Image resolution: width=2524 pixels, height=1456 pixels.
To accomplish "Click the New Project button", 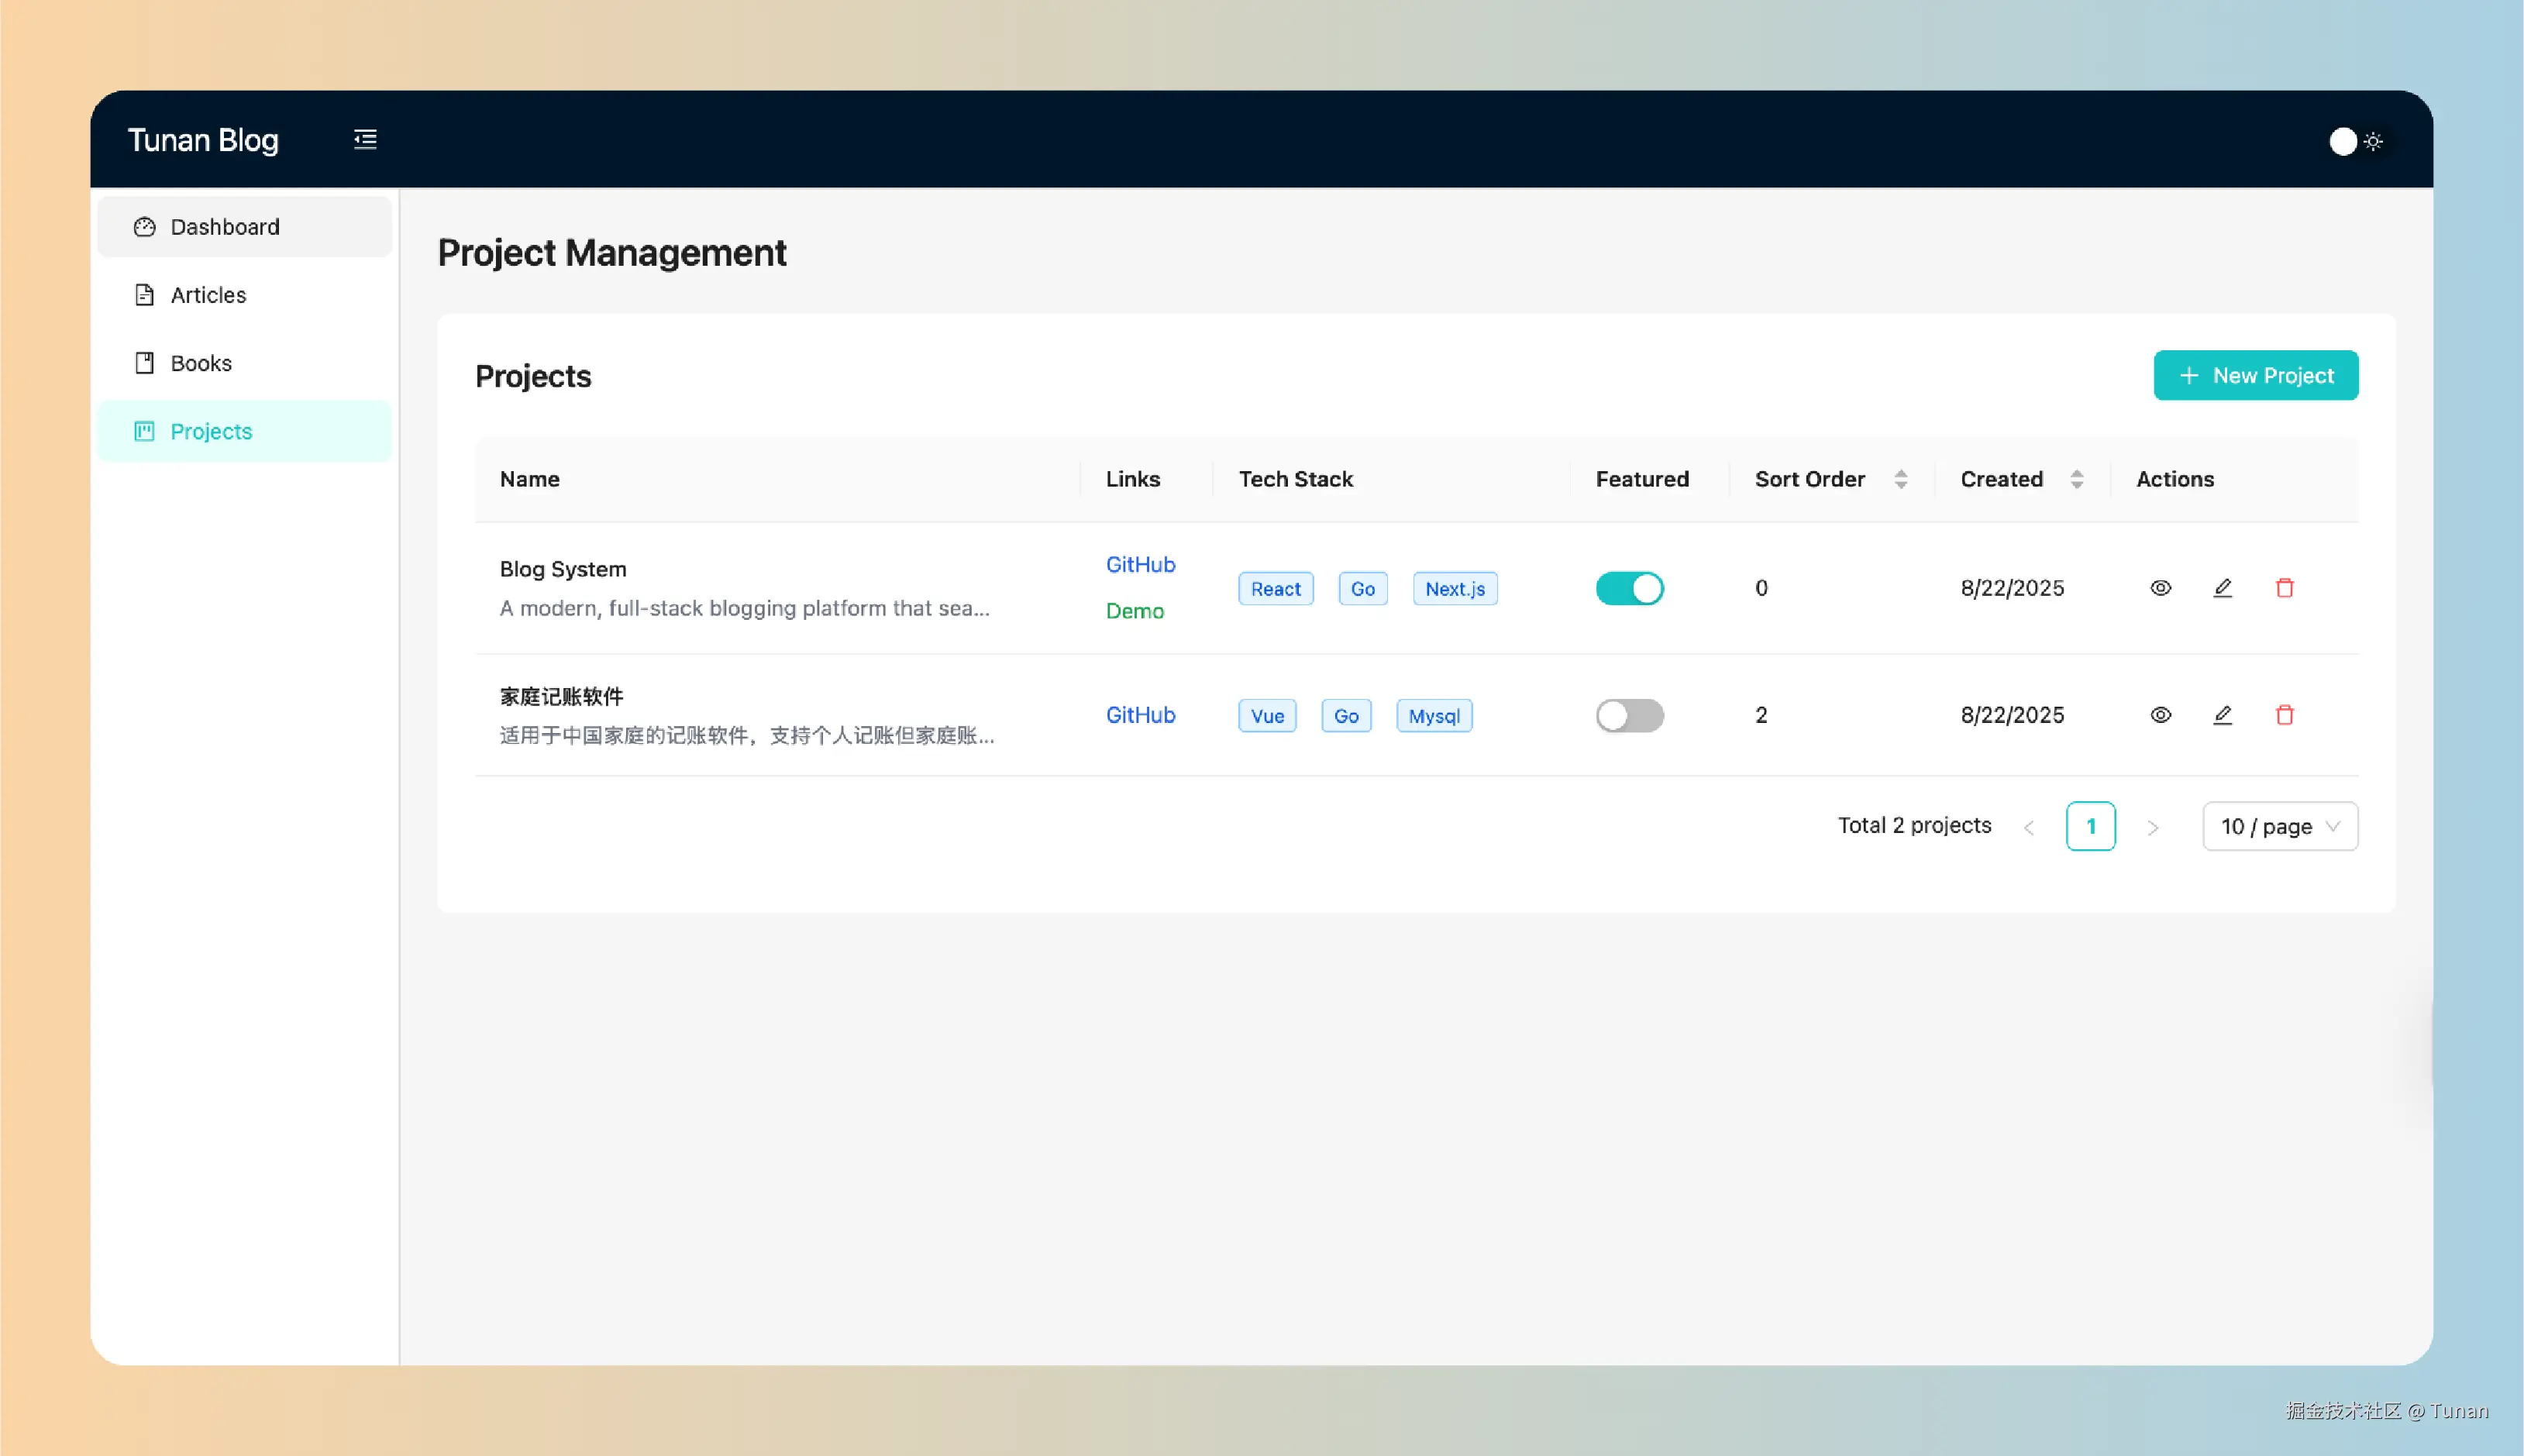I will (2255, 375).
